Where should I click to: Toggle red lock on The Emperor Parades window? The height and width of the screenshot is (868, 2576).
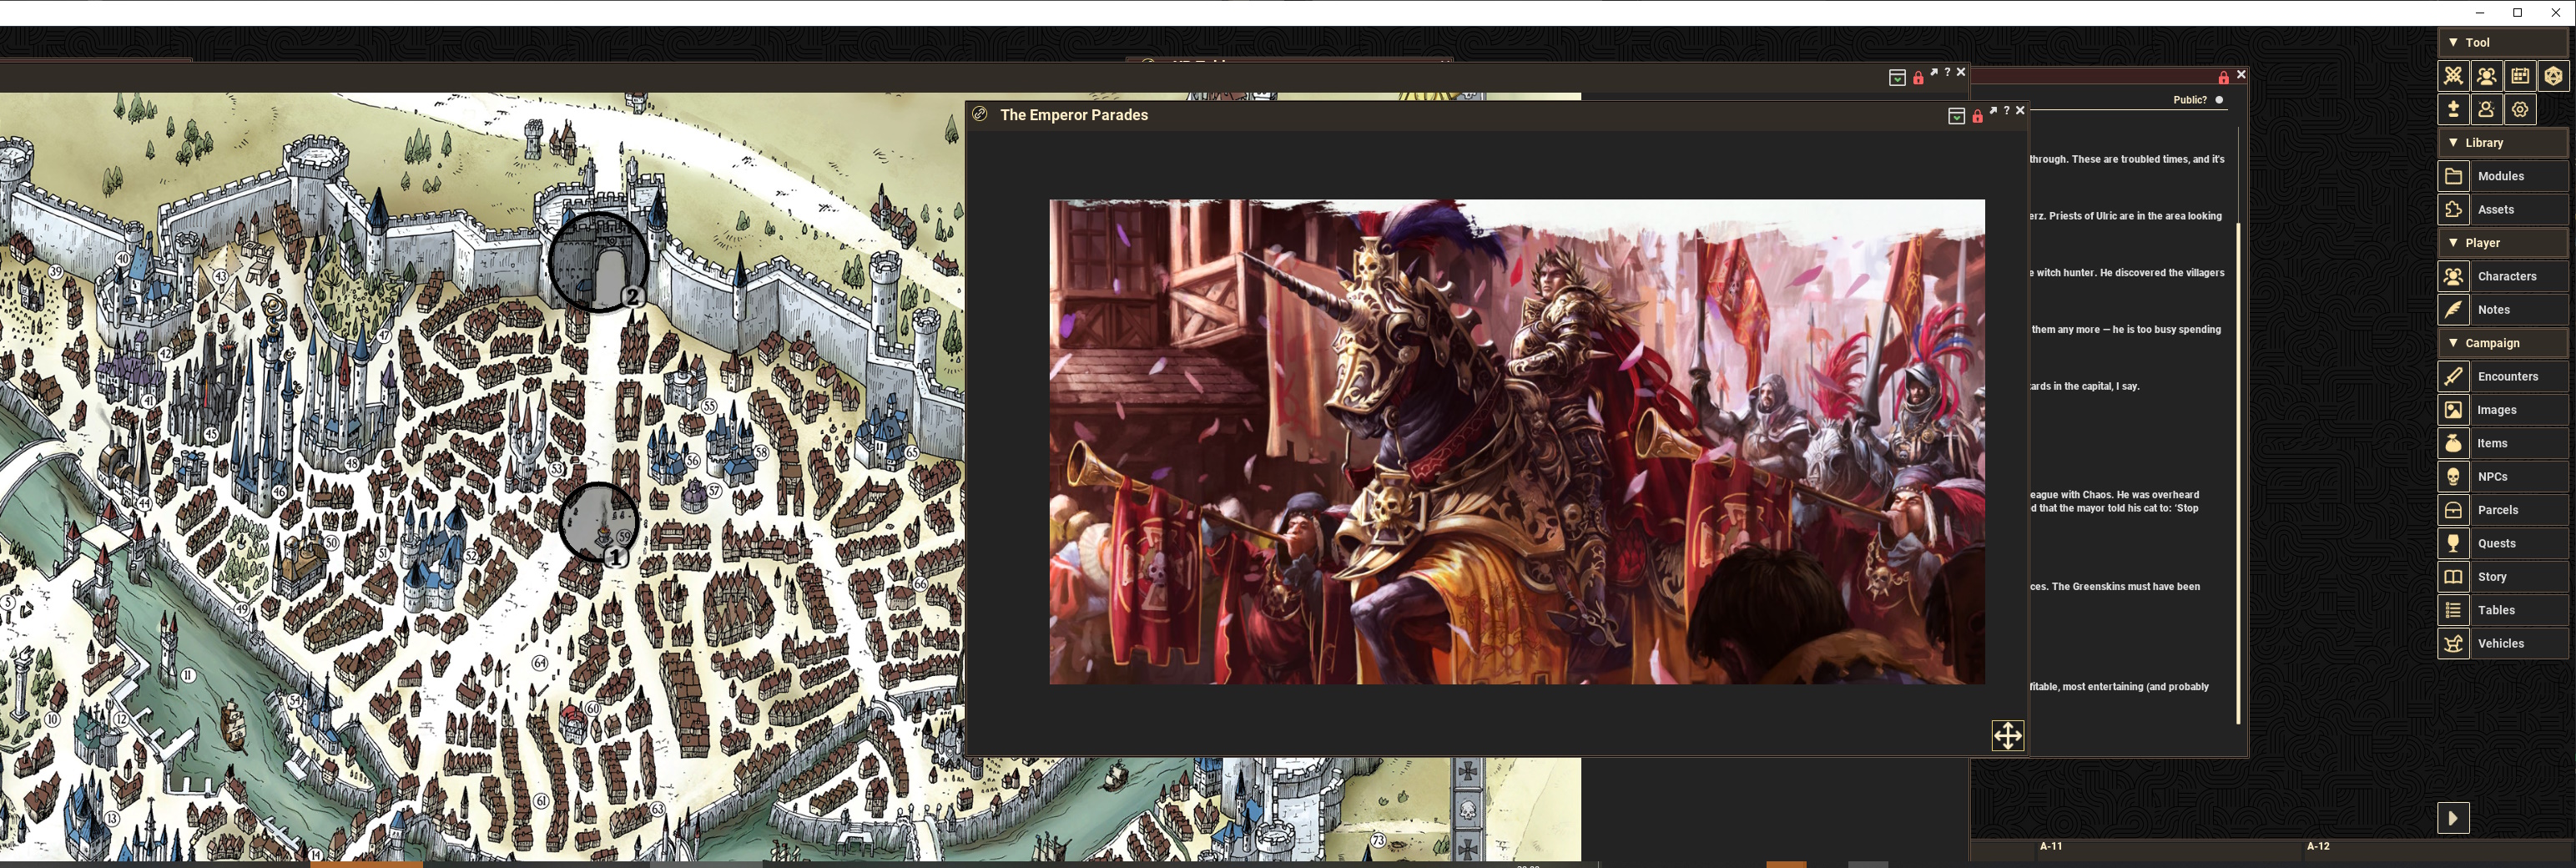[1977, 116]
